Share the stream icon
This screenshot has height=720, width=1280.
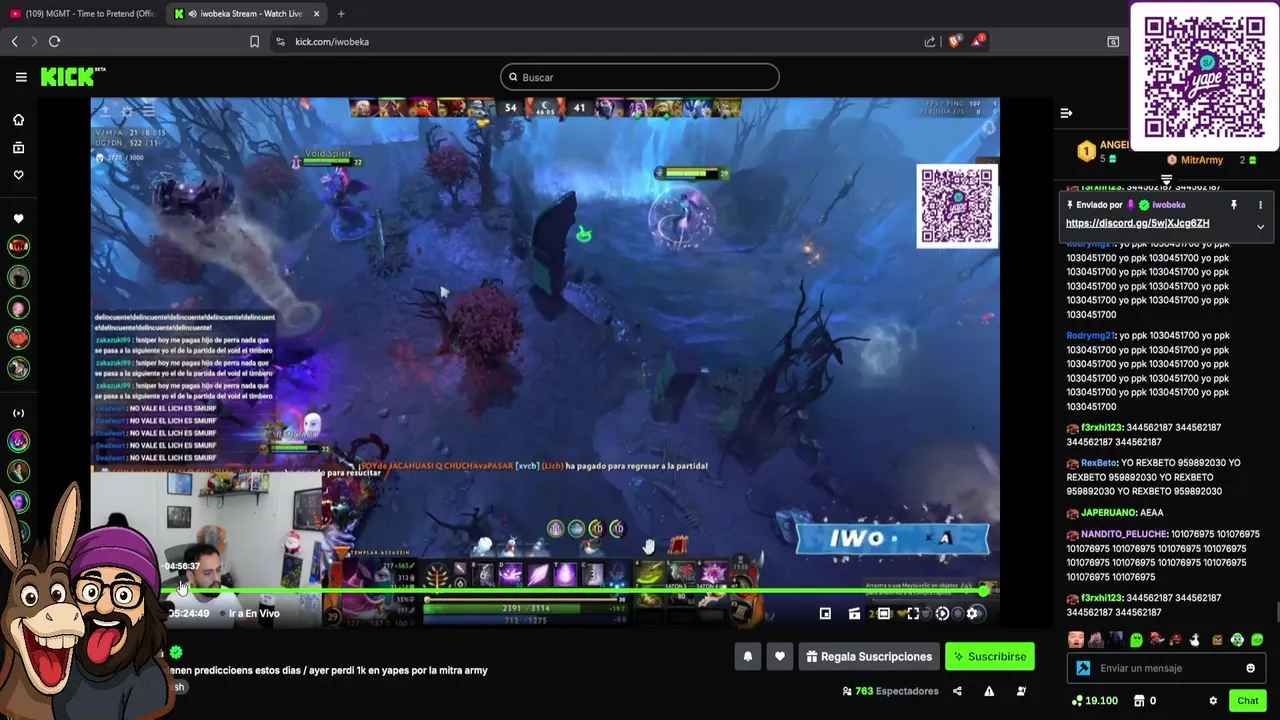[x=957, y=691]
